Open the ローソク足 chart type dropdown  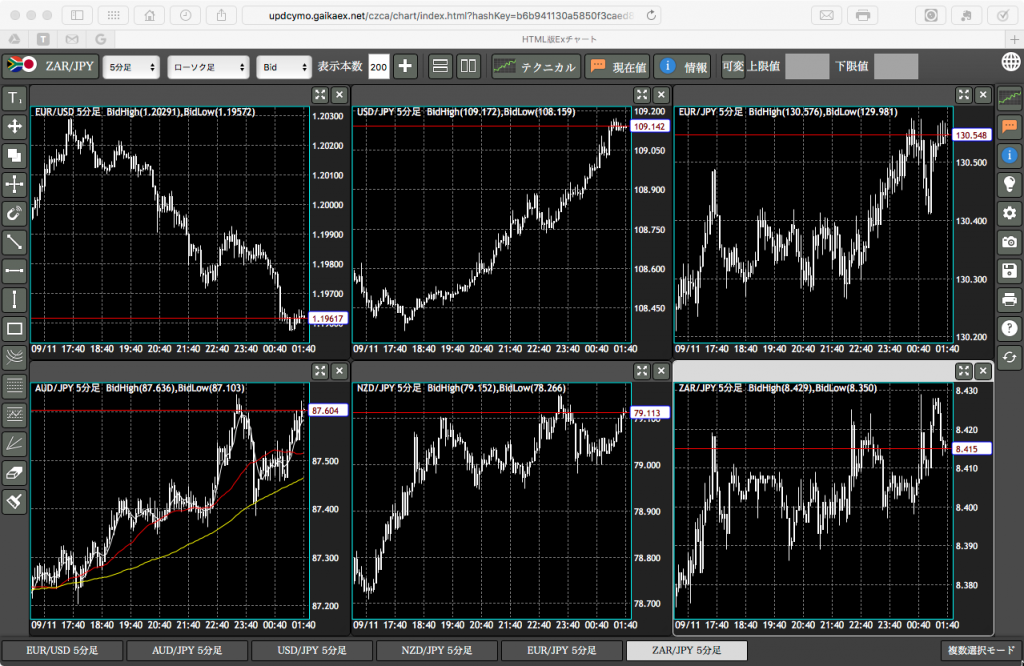pyautogui.click(x=208, y=67)
